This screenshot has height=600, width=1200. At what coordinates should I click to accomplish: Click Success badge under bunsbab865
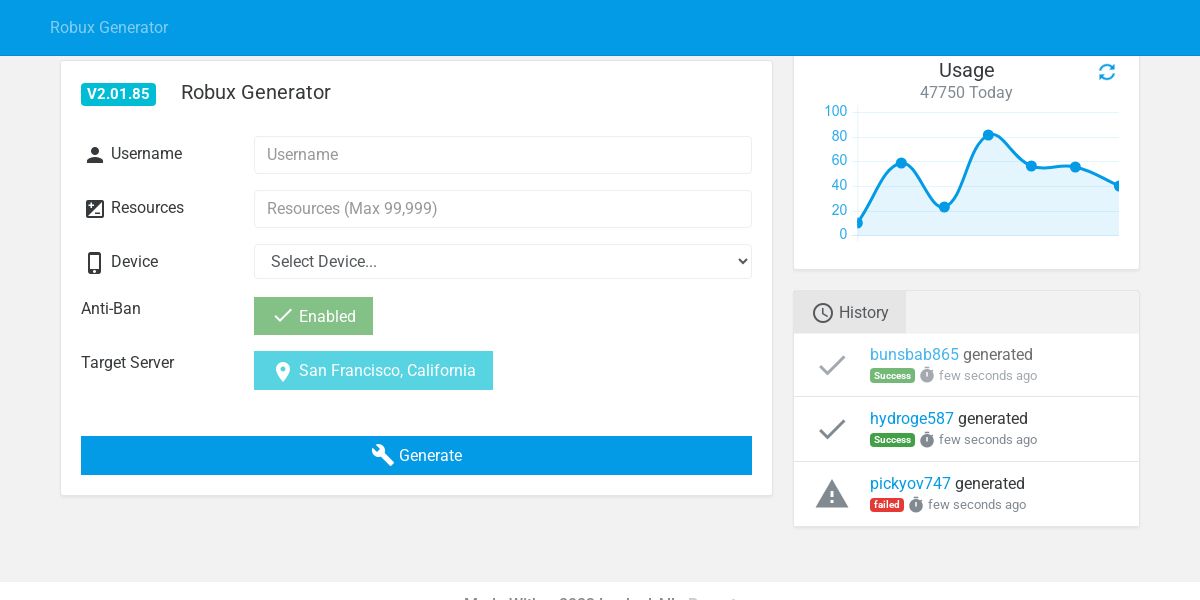pyautogui.click(x=892, y=376)
